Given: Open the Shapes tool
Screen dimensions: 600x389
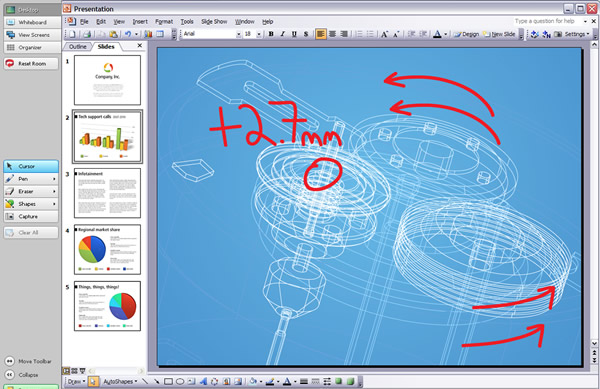Looking at the screenshot, I should point(31,204).
